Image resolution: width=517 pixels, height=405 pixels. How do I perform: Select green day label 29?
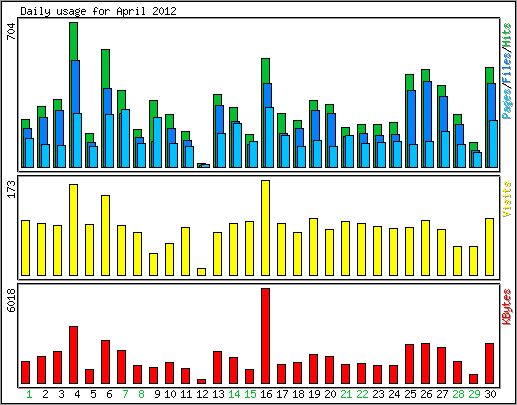(x=474, y=394)
